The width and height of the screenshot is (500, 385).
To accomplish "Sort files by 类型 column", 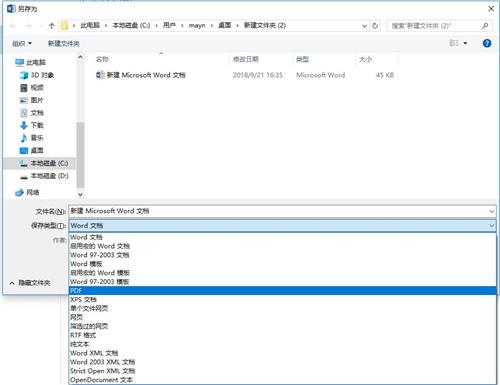I will click(302, 59).
